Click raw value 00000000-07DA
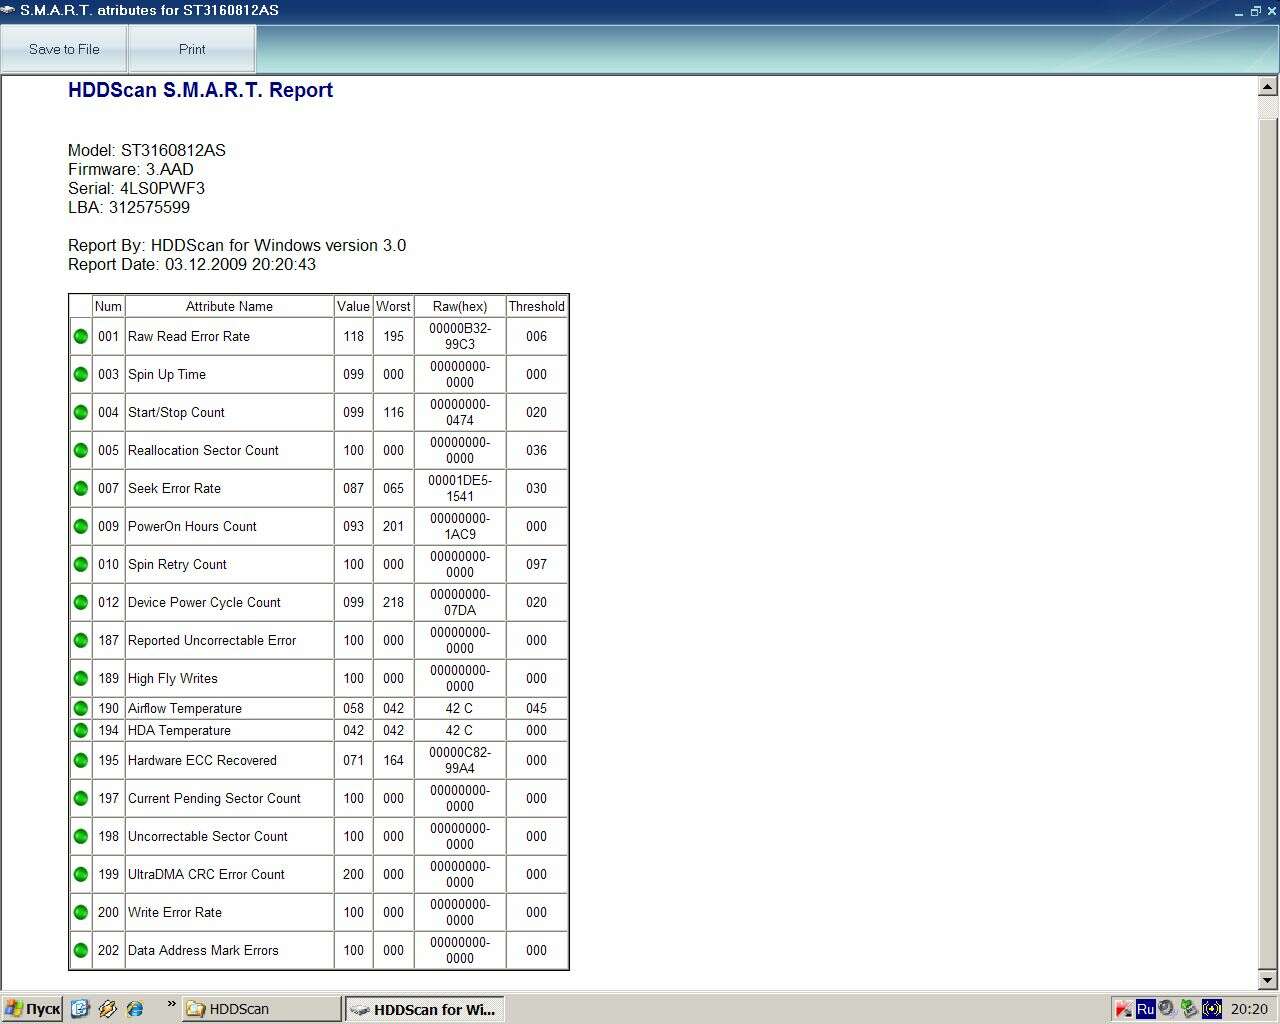The image size is (1280, 1024). pyautogui.click(x=460, y=602)
